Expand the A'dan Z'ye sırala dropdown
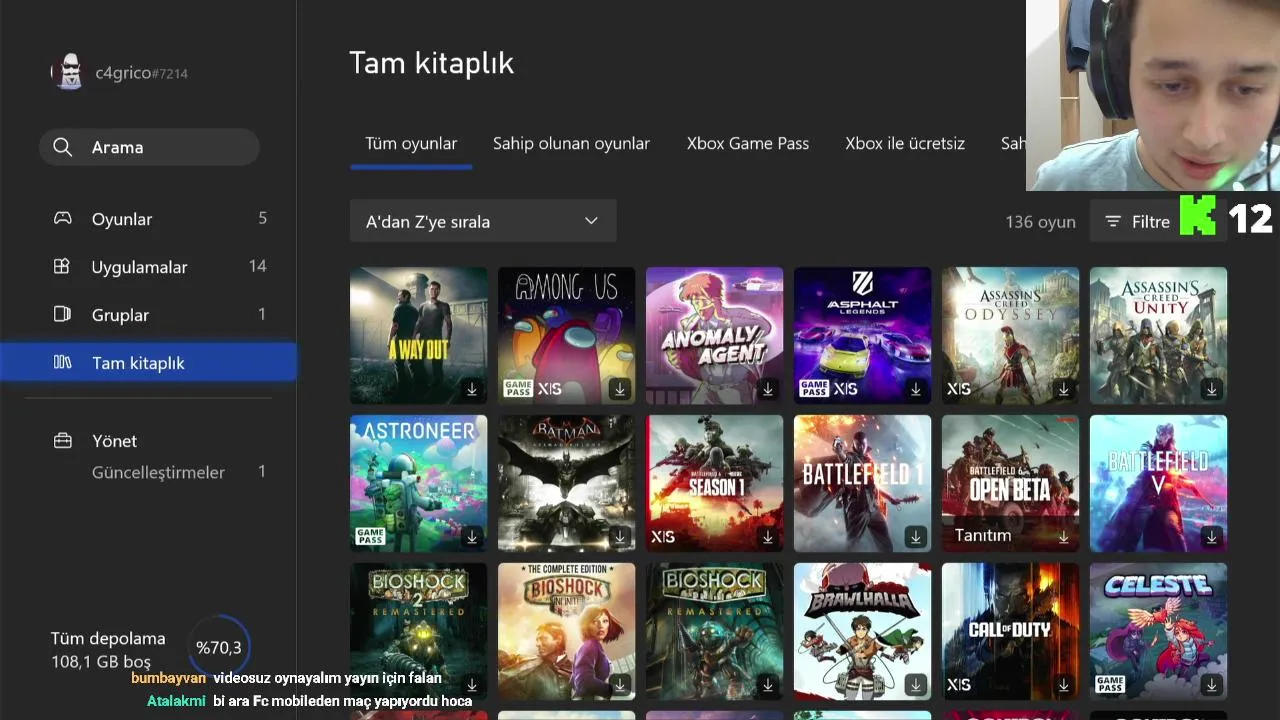1280x720 pixels. click(x=483, y=221)
